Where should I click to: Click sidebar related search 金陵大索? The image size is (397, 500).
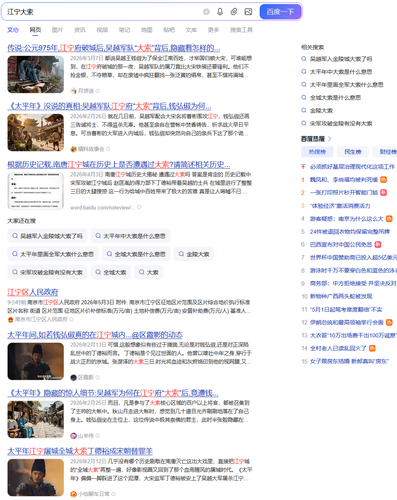pyautogui.click(x=321, y=110)
